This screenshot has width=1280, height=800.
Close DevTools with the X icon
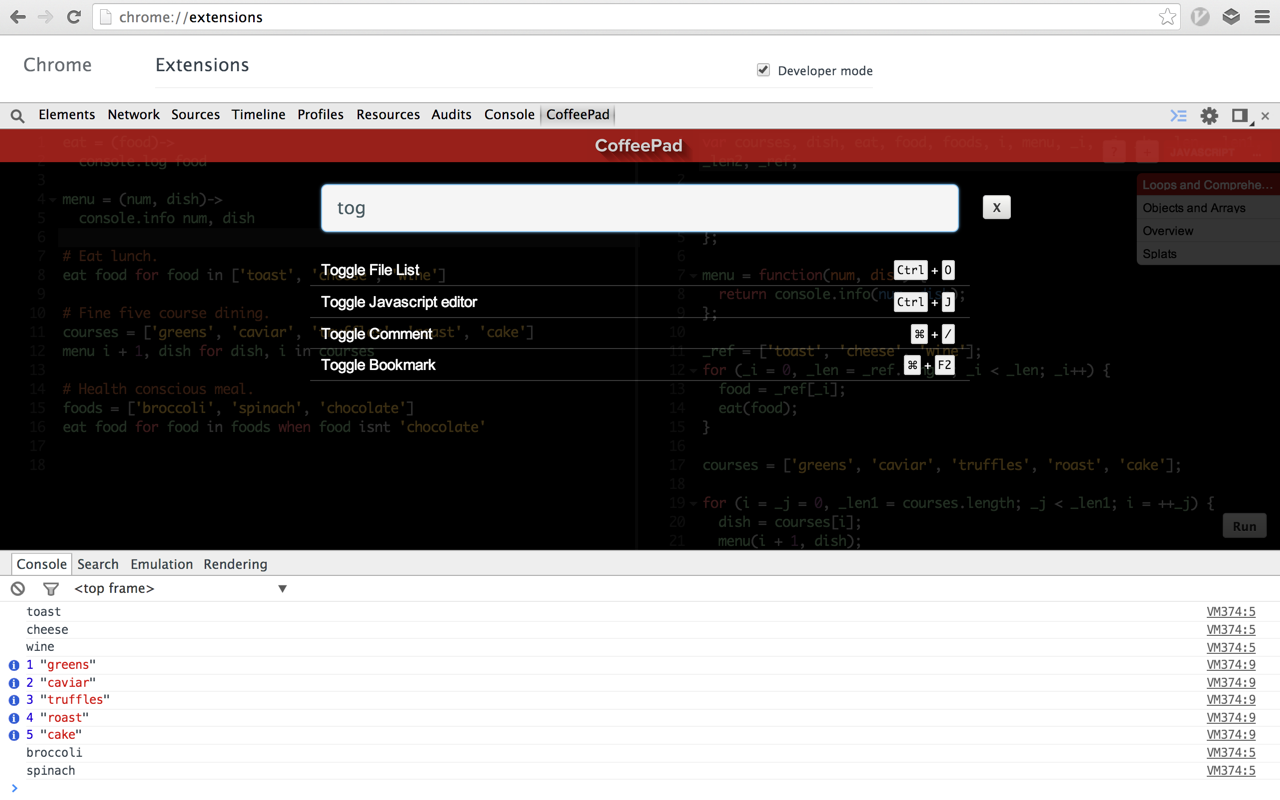[1265, 116]
